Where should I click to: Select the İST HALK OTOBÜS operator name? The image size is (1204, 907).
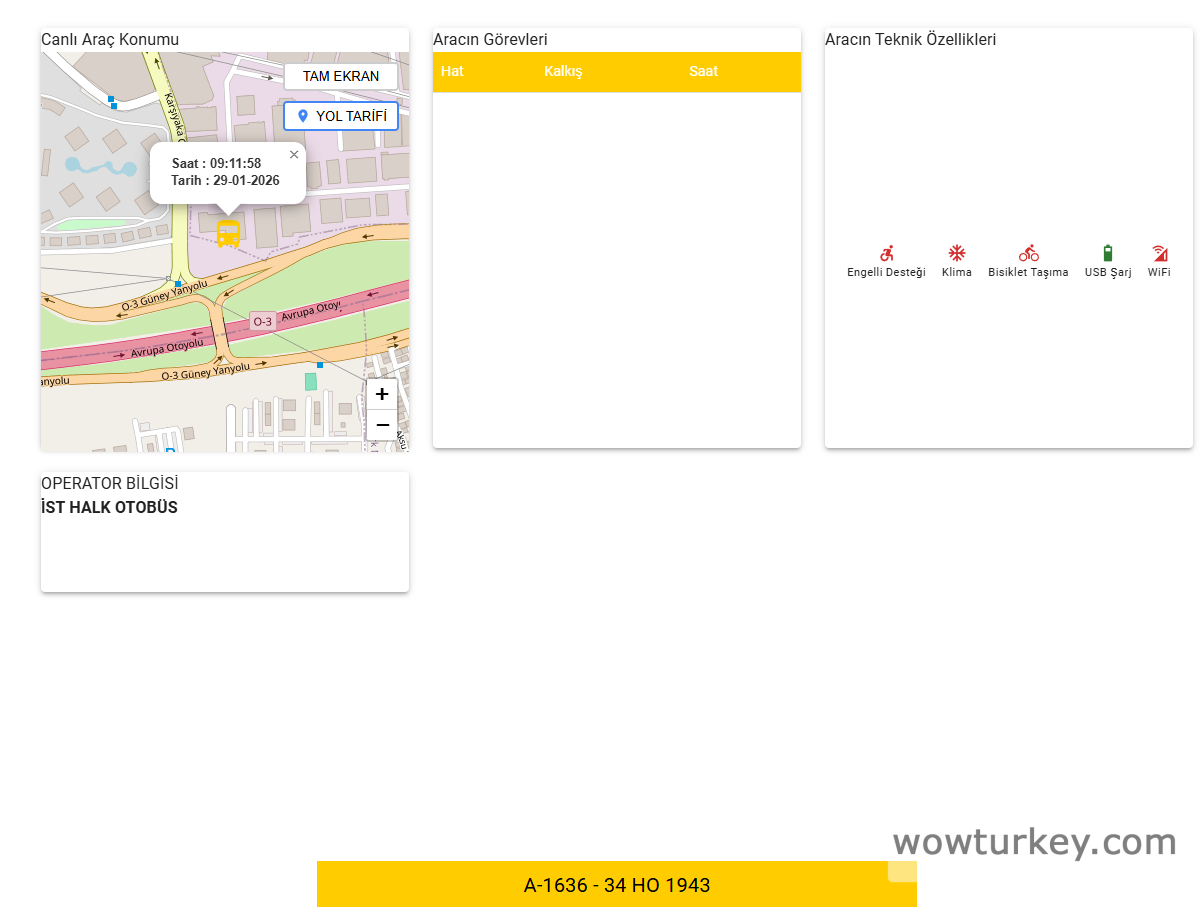(109, 507)
